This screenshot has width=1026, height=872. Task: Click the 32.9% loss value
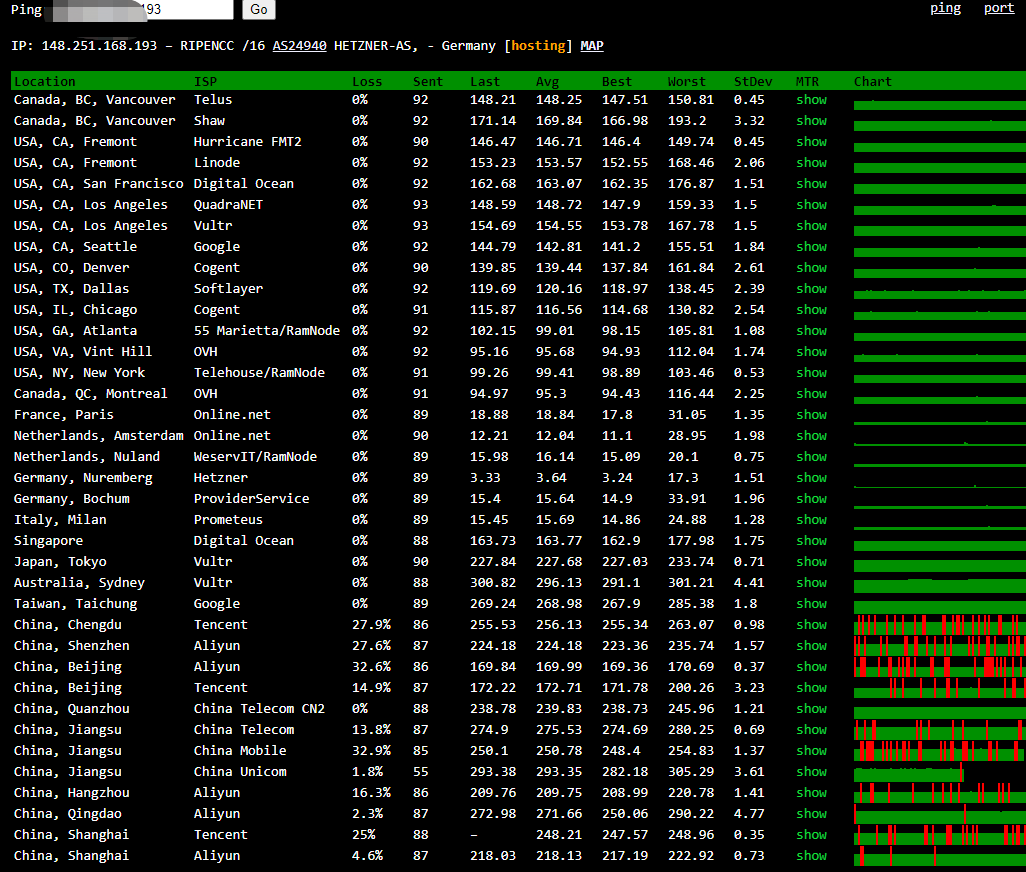click(x=371, y=751)
